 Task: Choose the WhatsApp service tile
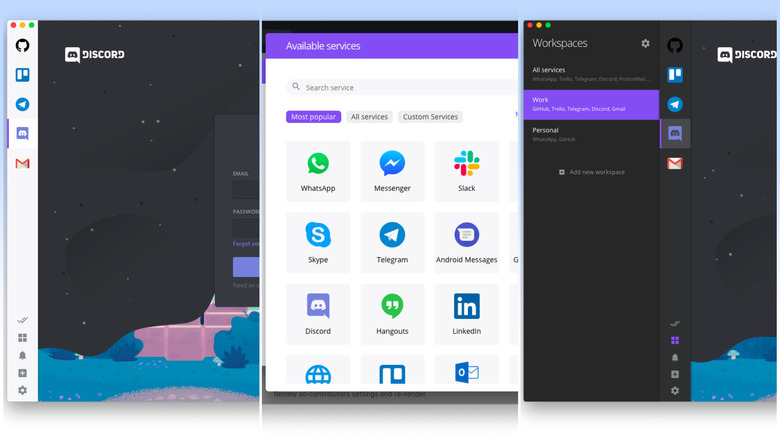318,172
